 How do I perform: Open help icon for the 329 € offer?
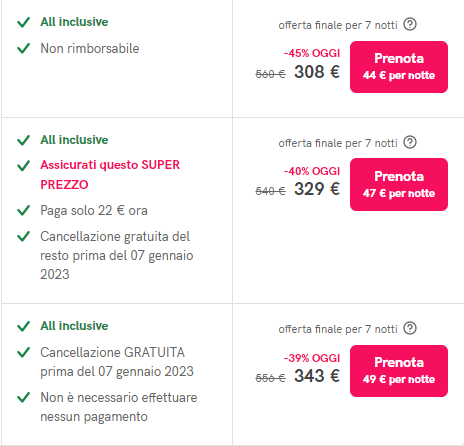click(410, 142)
